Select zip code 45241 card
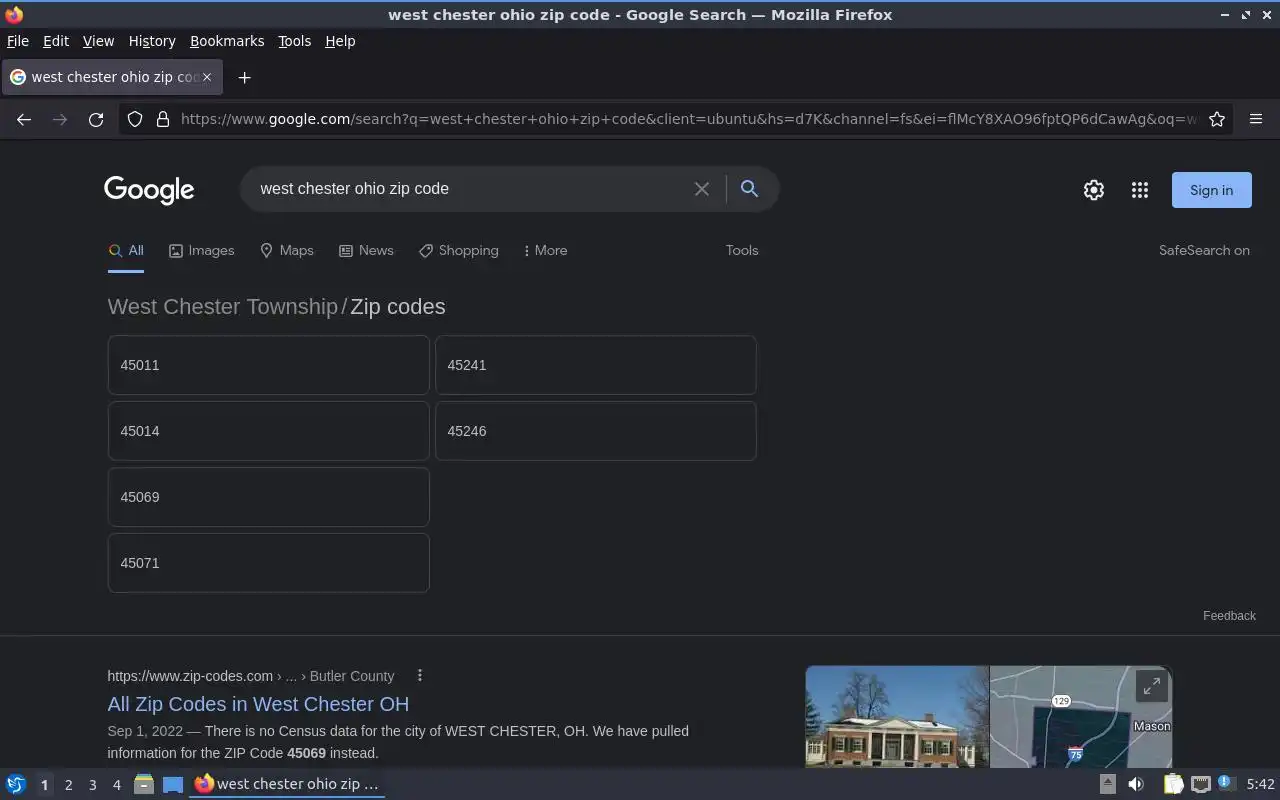The height and width of the screenshot is (800, 1280). 595,365
